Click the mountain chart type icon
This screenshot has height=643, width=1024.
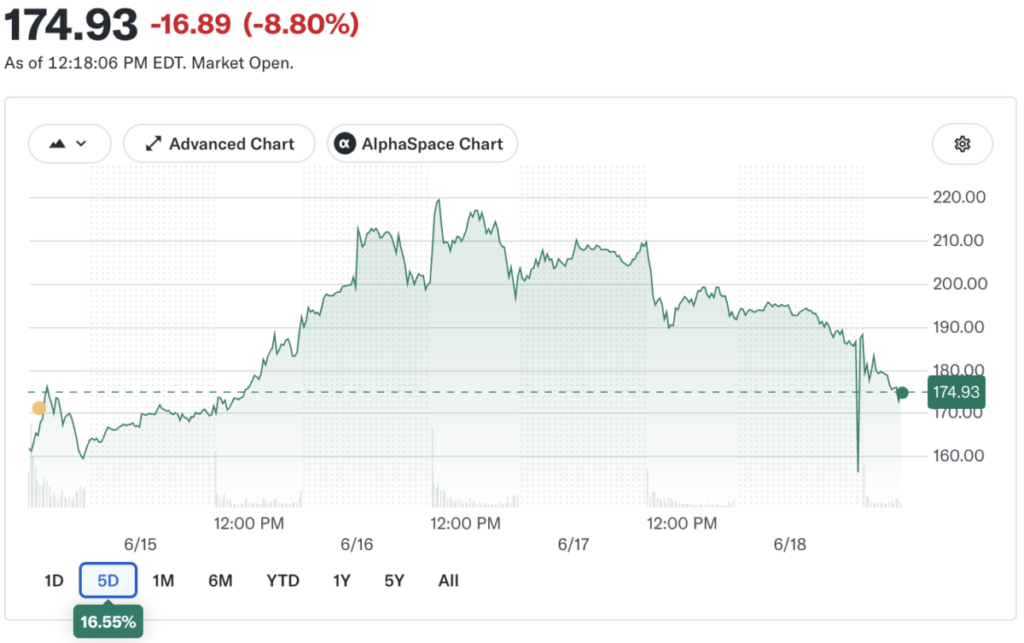point(57,144)
